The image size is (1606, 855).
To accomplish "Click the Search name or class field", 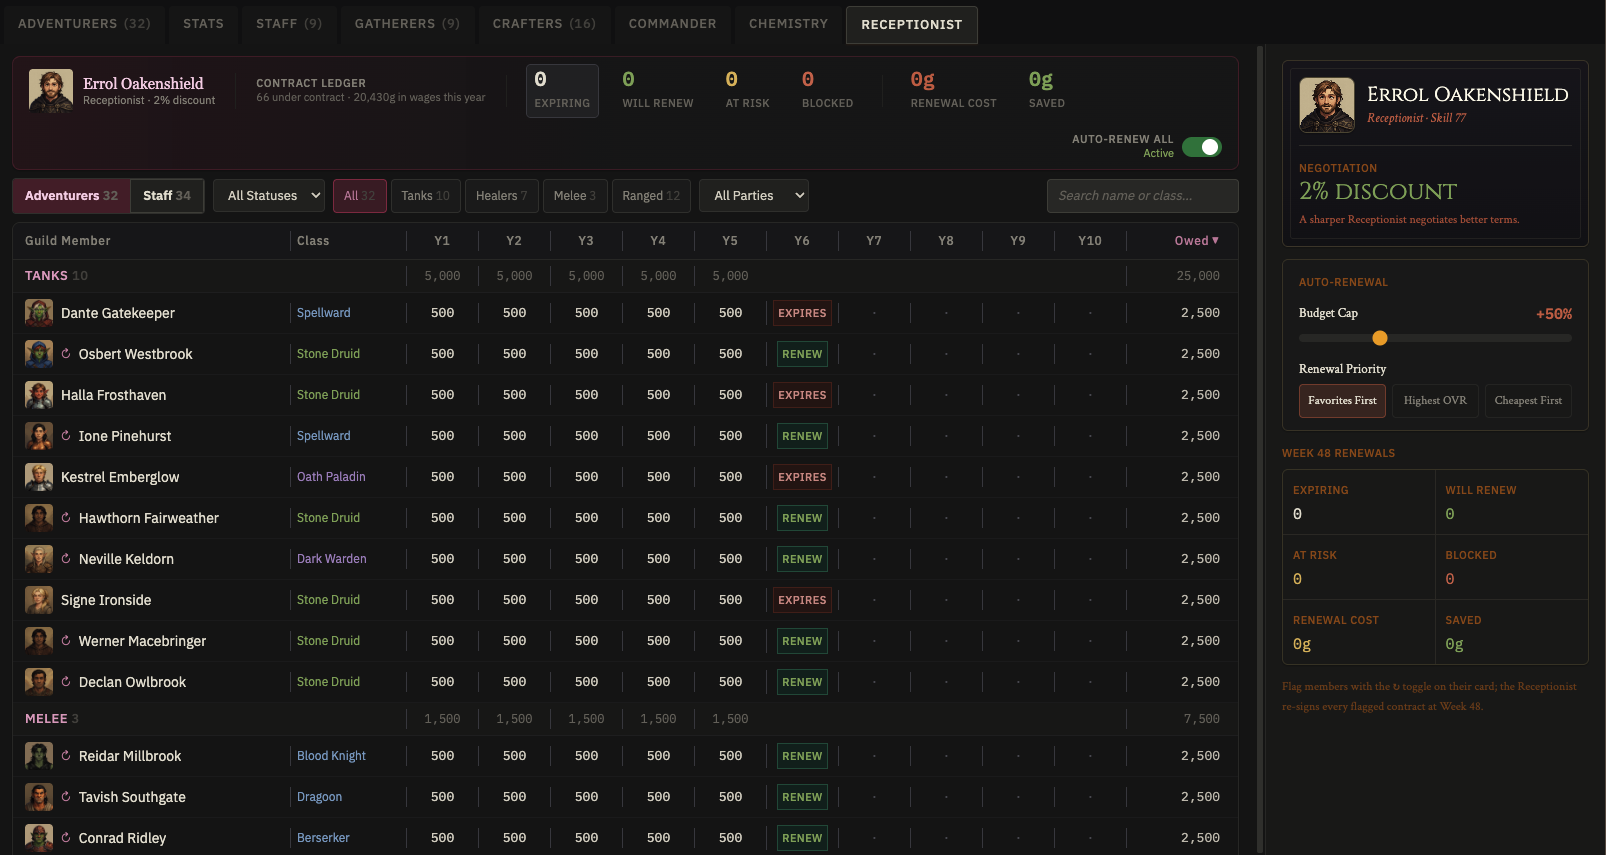I will click(x=1142, y=196).
